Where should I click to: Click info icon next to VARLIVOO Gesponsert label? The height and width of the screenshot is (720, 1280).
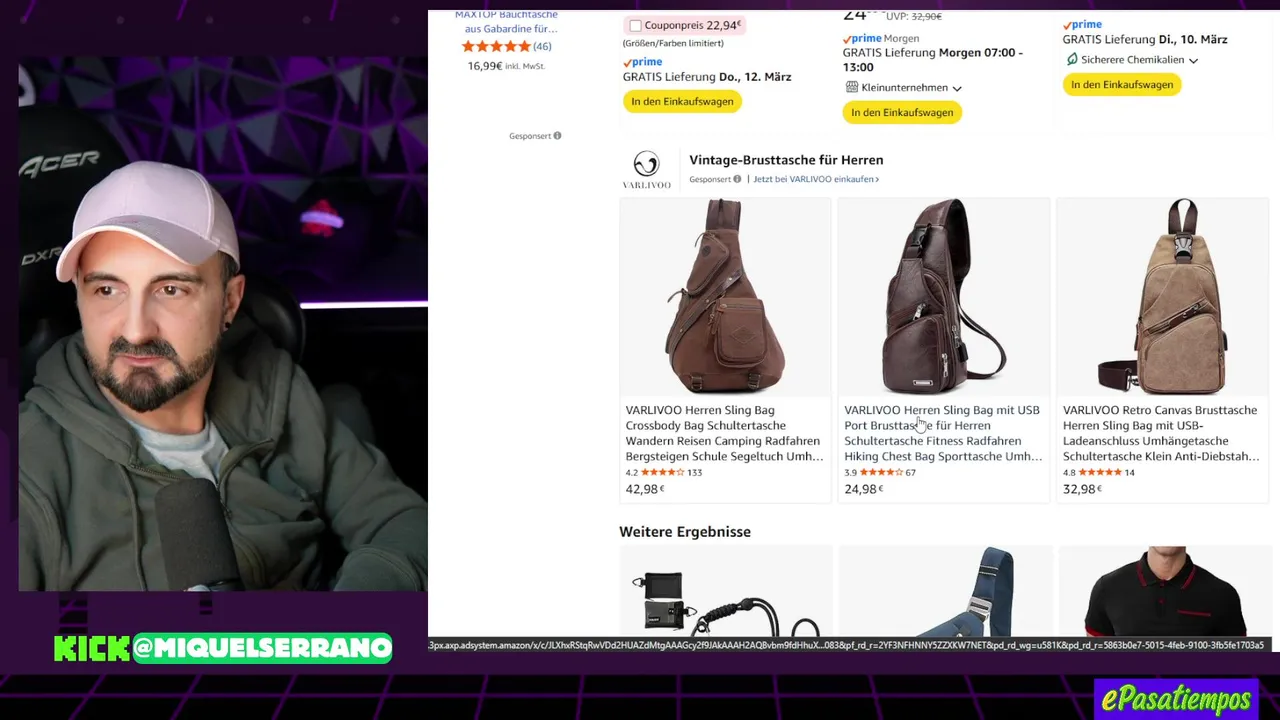[x=737, y=179]
